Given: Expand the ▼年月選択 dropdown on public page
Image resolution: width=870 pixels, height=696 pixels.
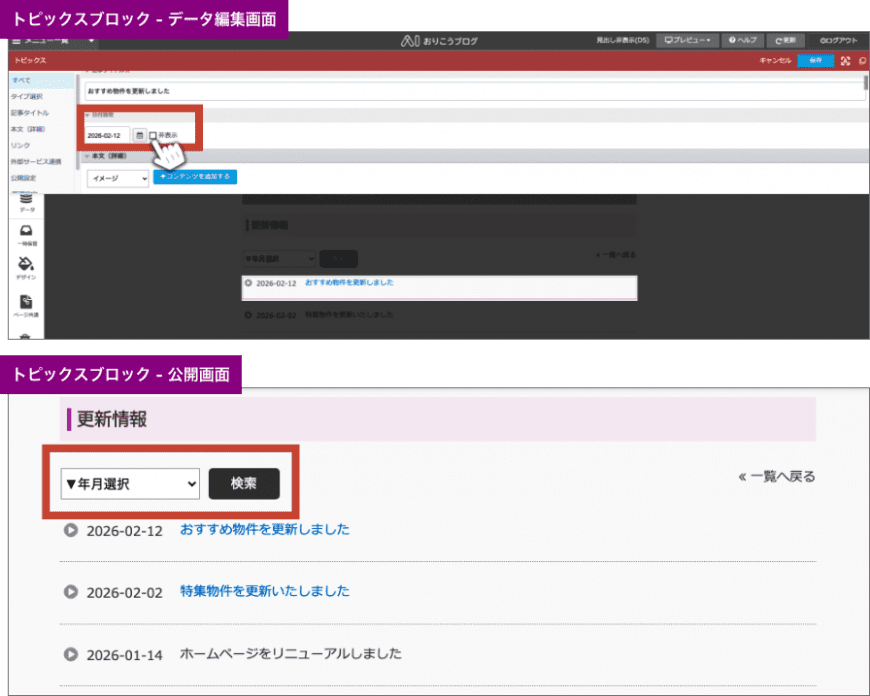Looking at the screenshot, I should 131,484.
